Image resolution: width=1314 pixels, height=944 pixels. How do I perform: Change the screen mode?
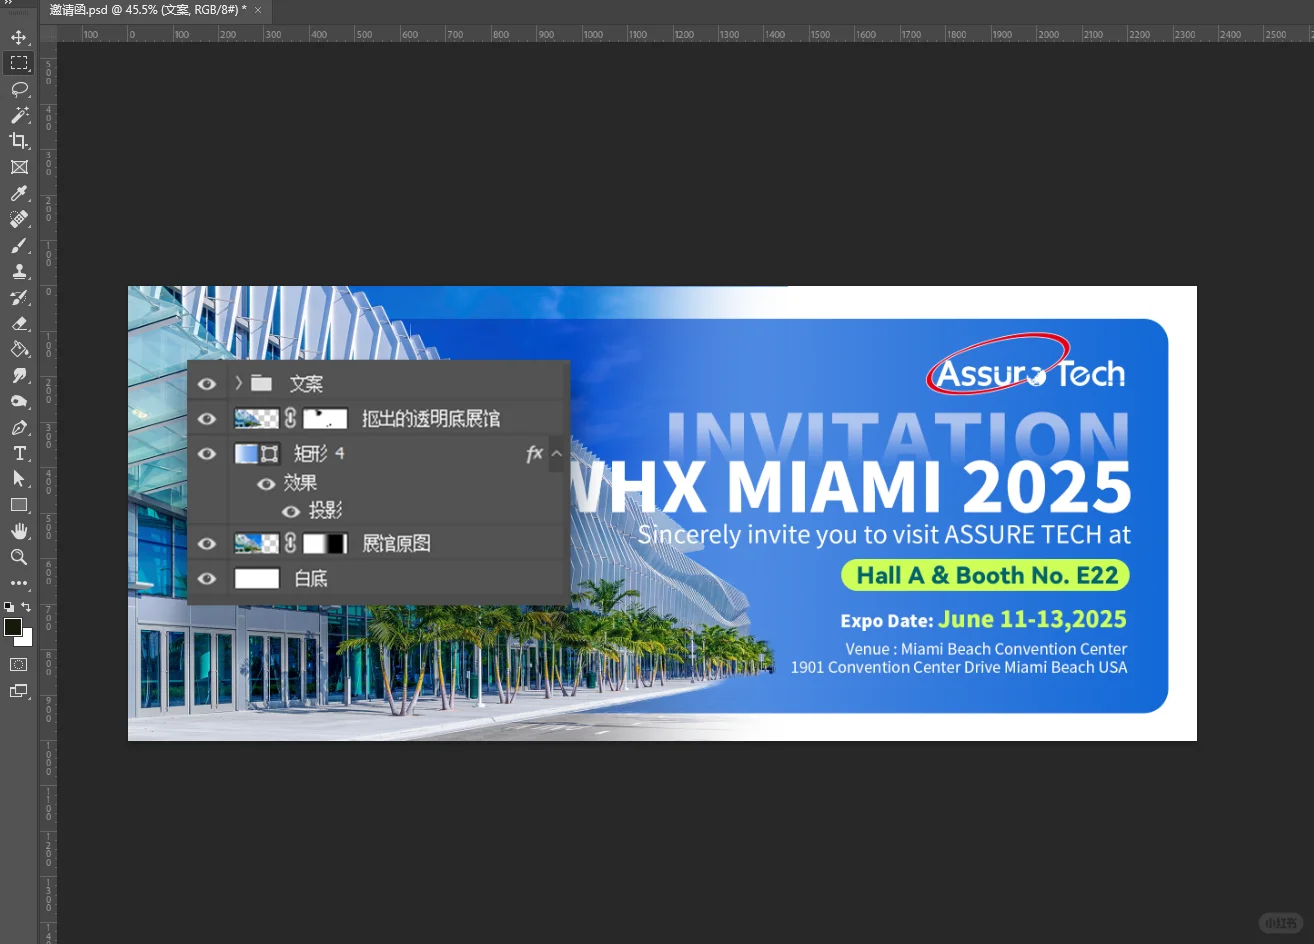(x=19, y=691)
